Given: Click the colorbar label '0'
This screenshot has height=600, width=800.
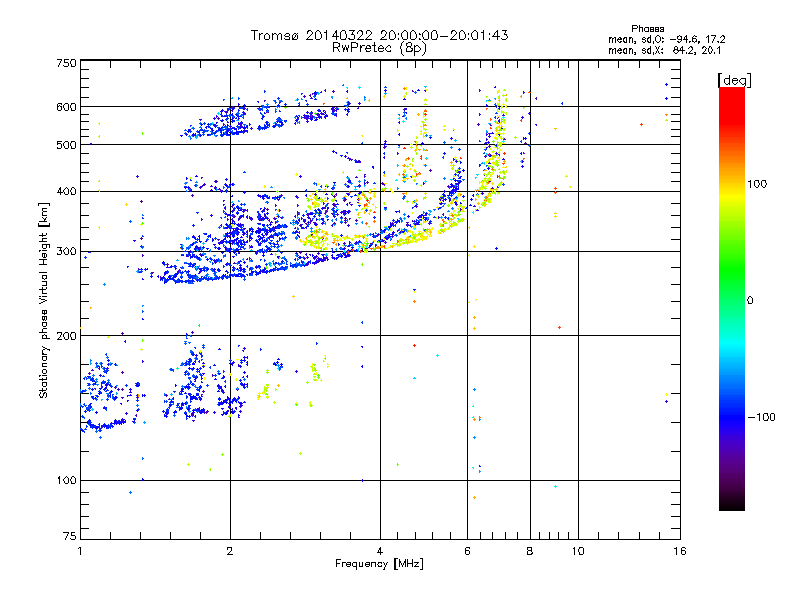Looking at the screenshot, I should point(750,300).
